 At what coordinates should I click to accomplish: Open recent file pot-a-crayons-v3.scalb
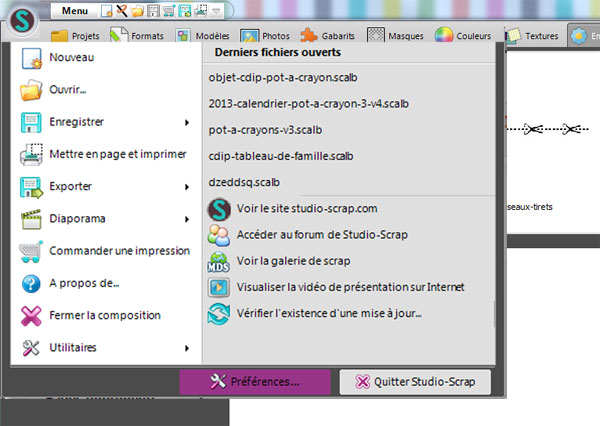[265, 130]
